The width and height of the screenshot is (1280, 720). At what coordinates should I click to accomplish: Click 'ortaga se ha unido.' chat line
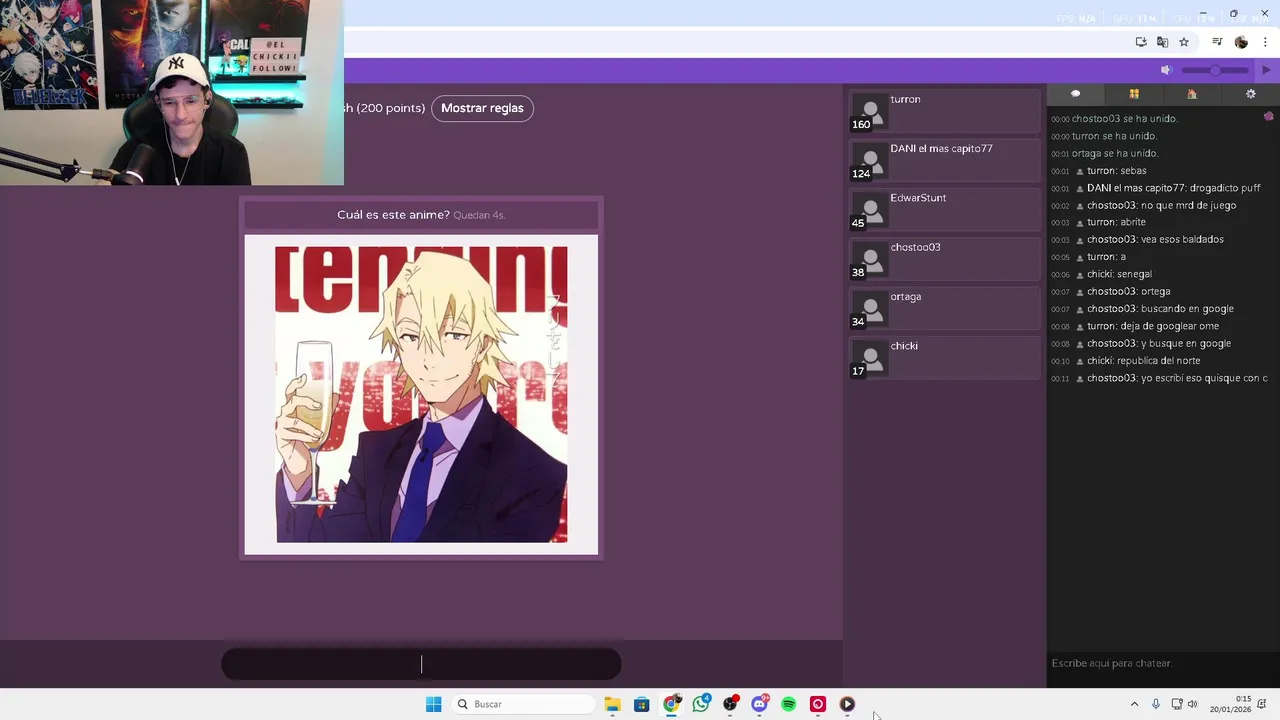point(1115,154)
